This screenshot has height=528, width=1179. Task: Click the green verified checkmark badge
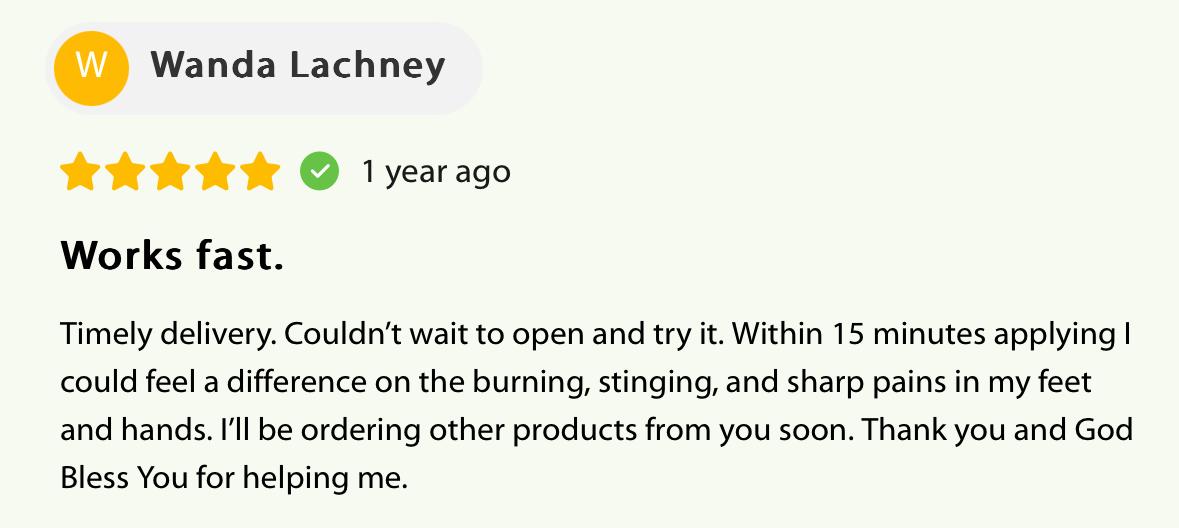(320, 171)
